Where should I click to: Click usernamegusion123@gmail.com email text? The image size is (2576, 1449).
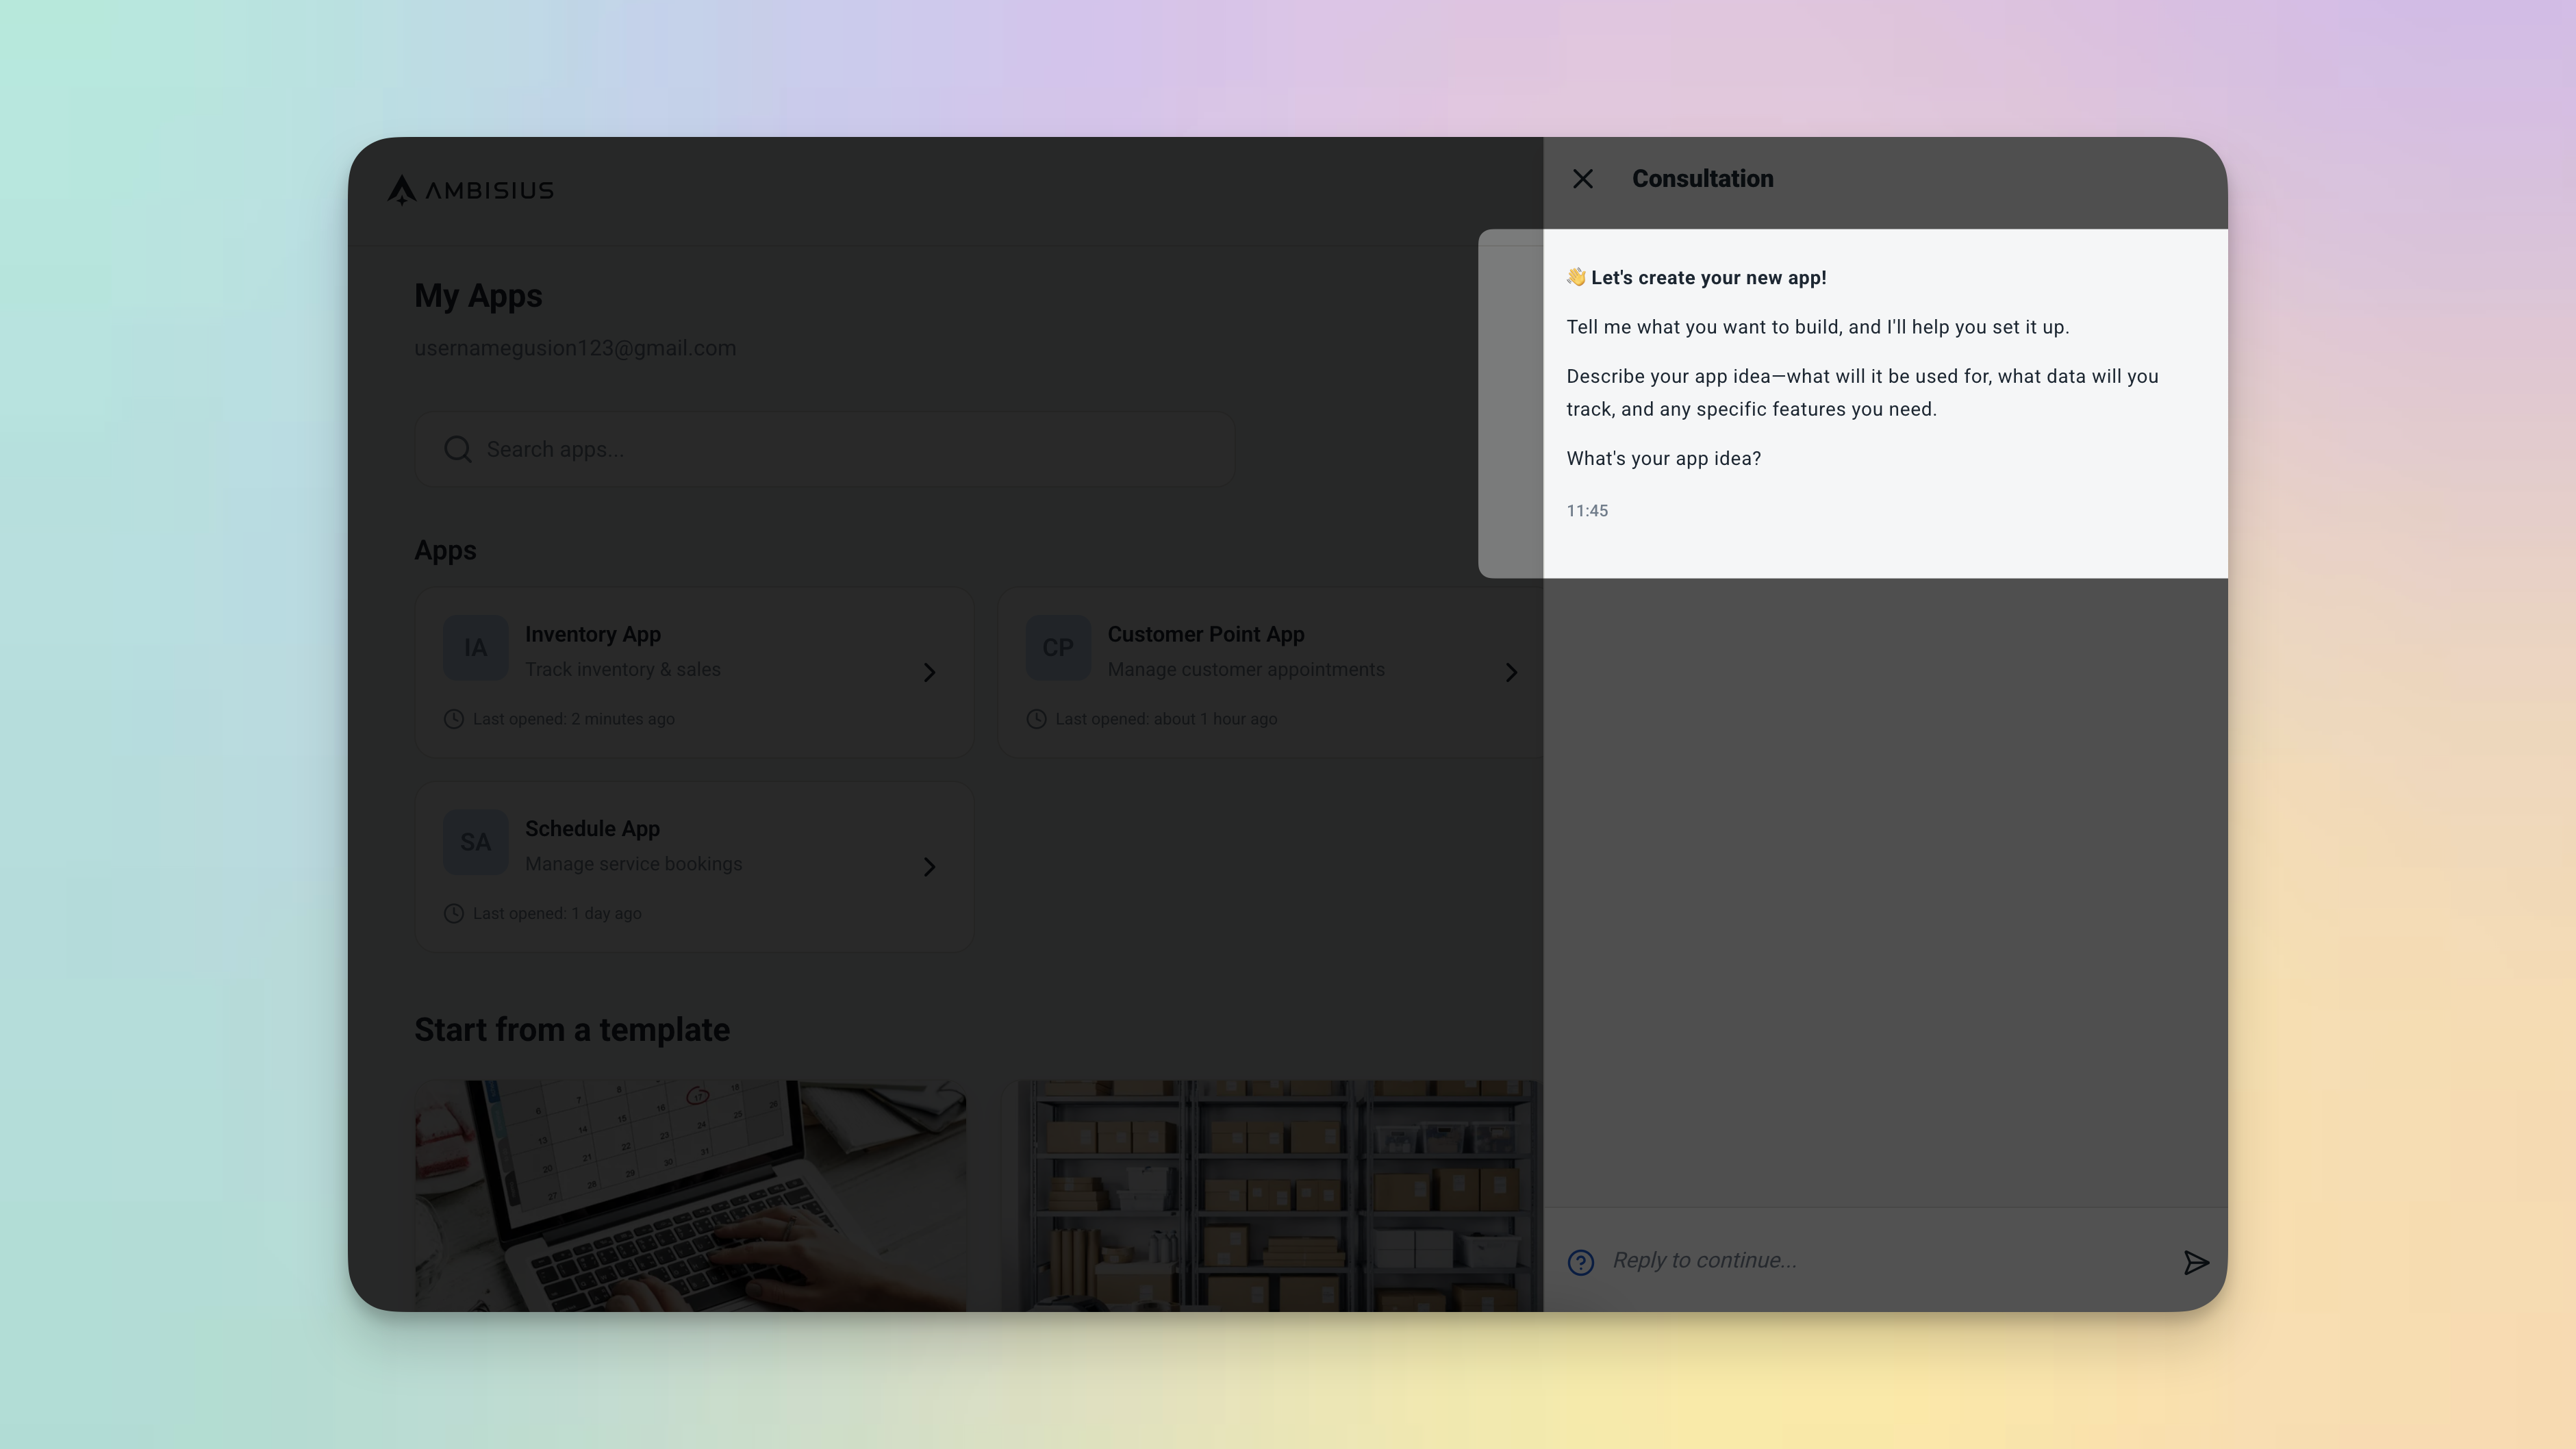pyautogui.click(x=575, y=348)
